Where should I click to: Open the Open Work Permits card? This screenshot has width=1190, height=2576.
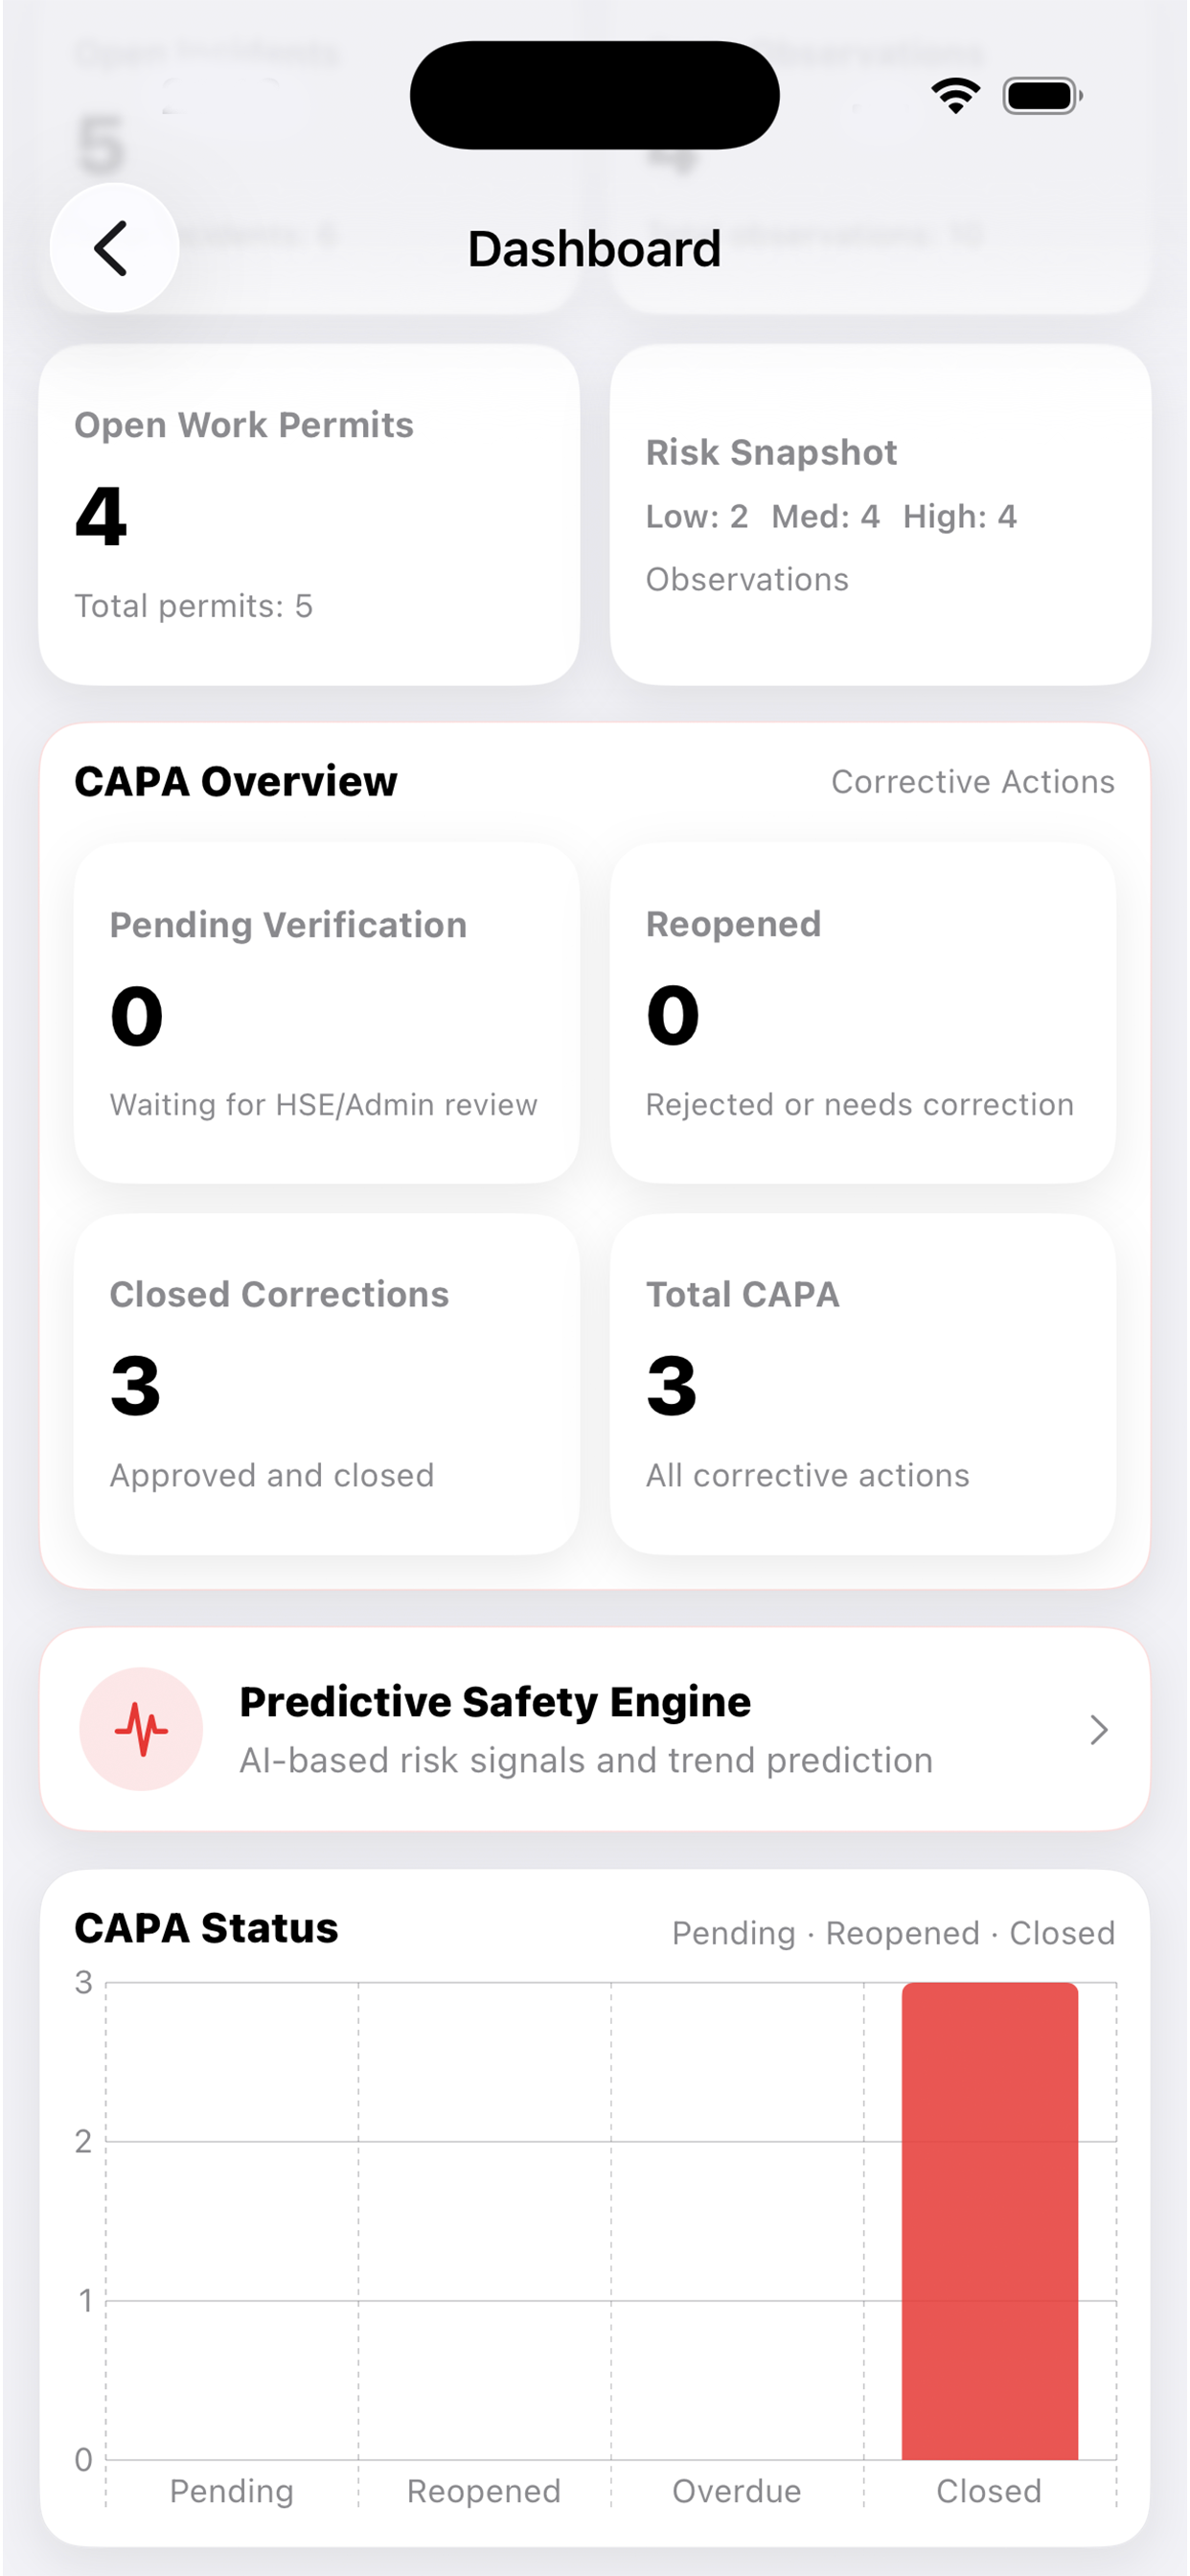[x=309, y=515]
